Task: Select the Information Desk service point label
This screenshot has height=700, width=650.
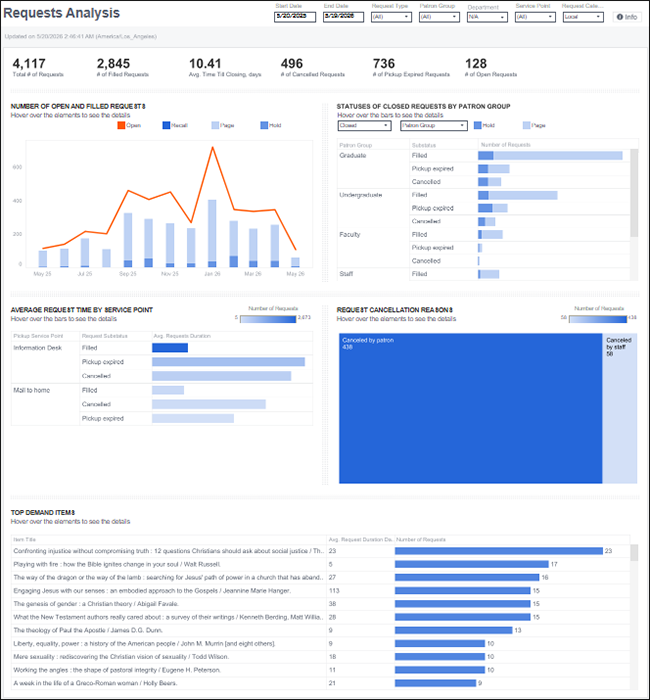Action: (38, 348)
